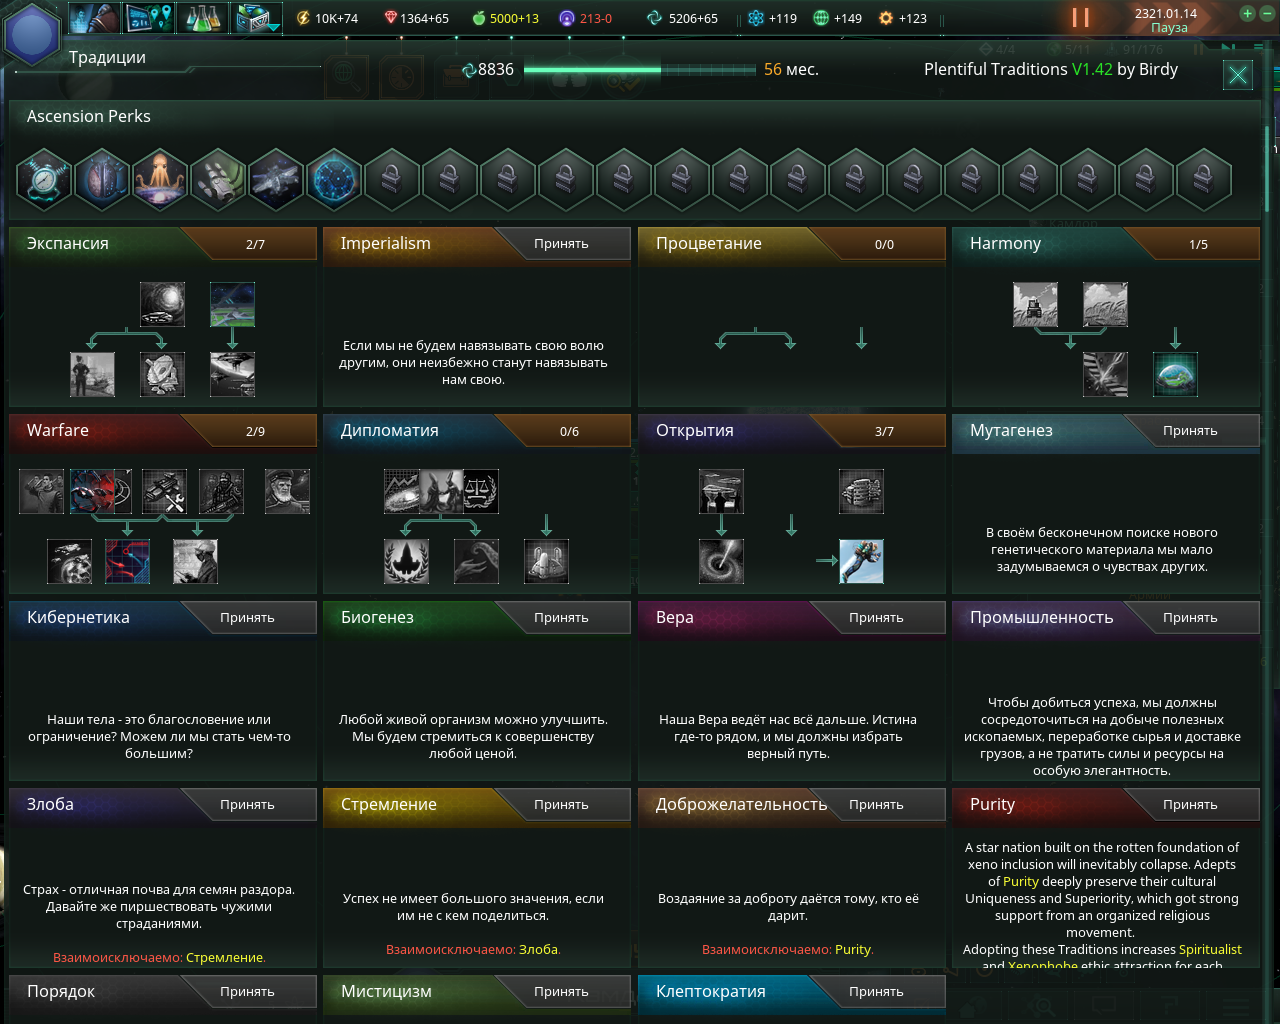
Task: Select the black hole tradition in Открытия
Action: point(722,561)
